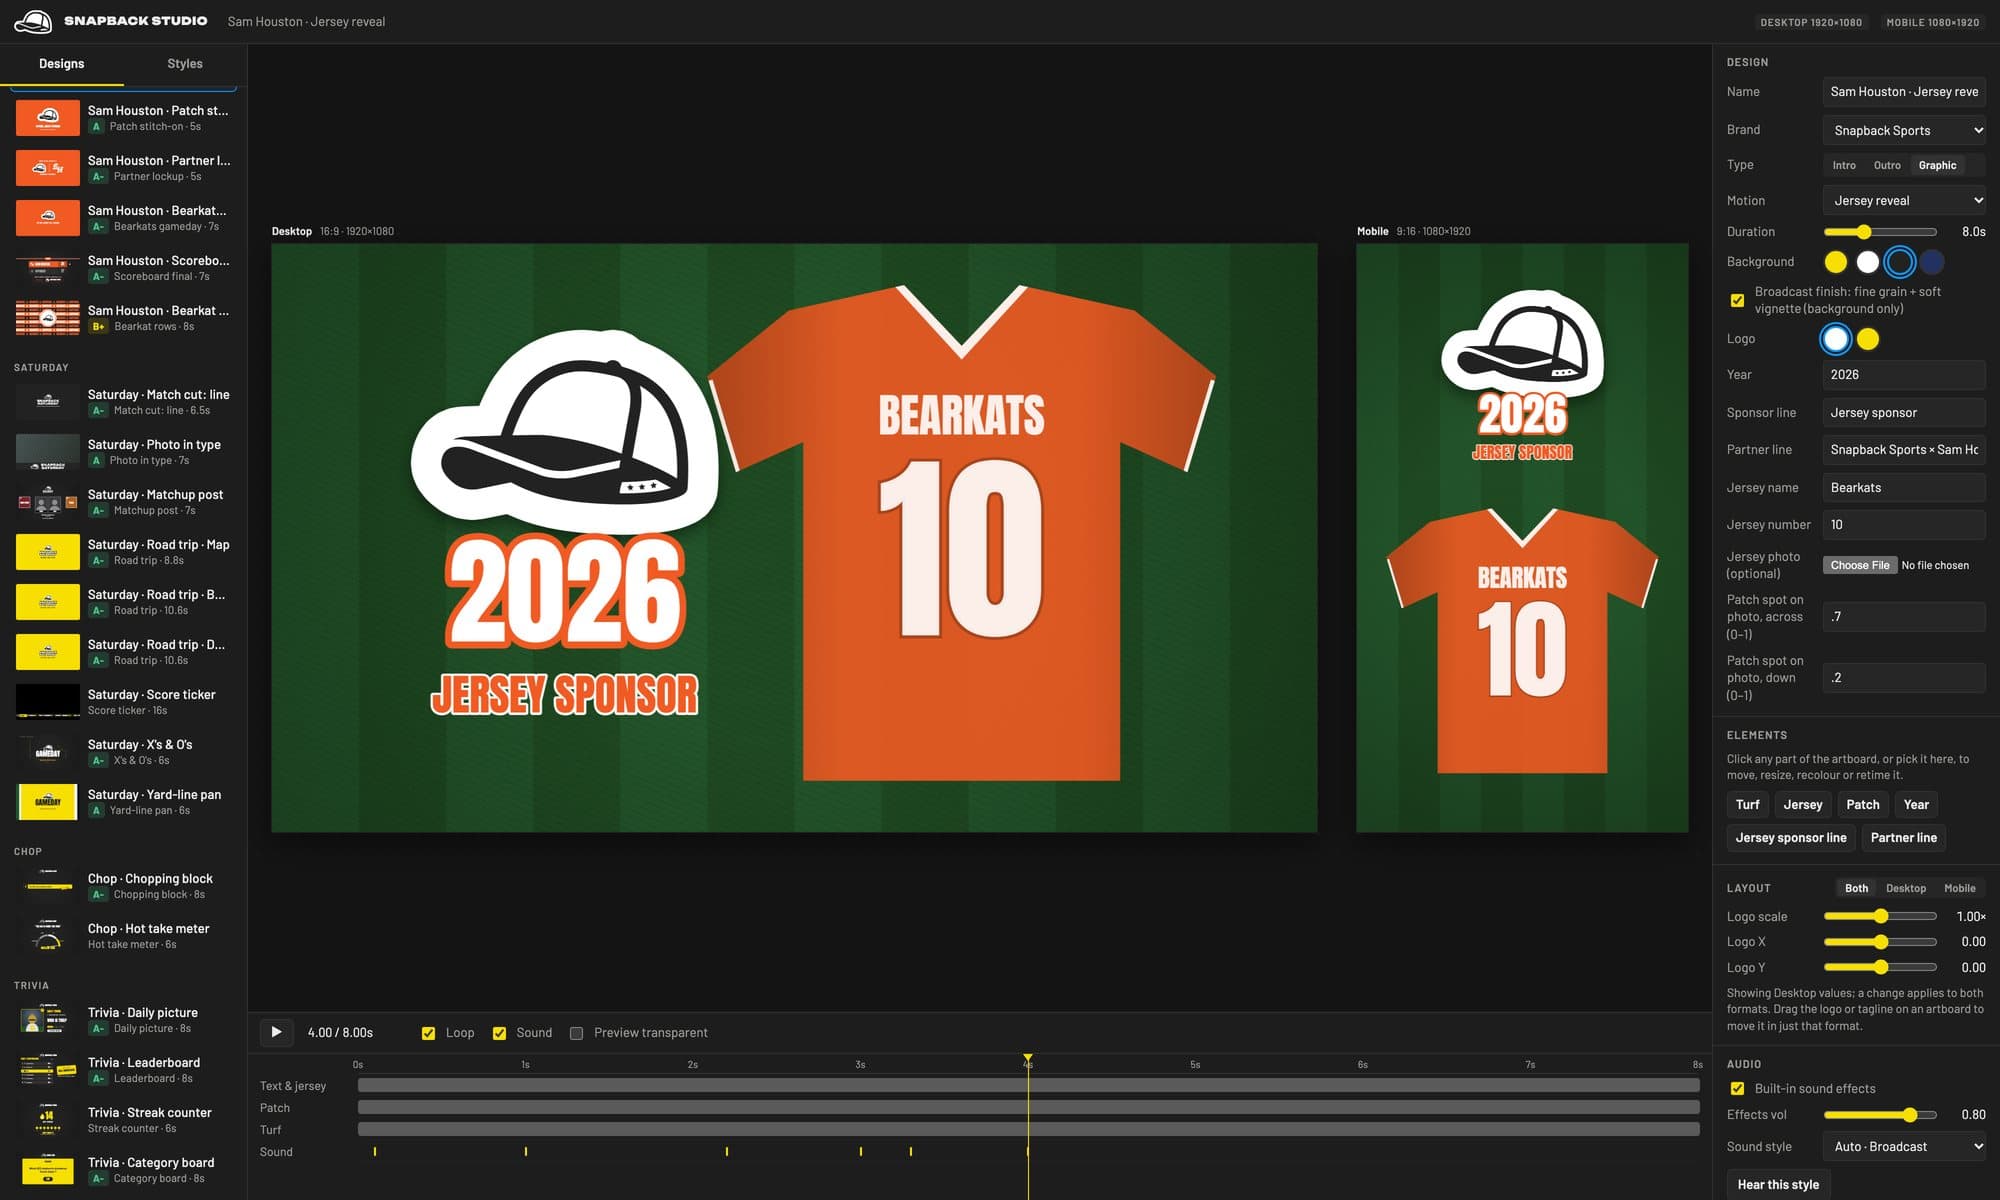Open Saturday Road trip Map thumbnail
Image resolution: width=2000 pixels, height=1200 pixels.
(x=48, y=552)
